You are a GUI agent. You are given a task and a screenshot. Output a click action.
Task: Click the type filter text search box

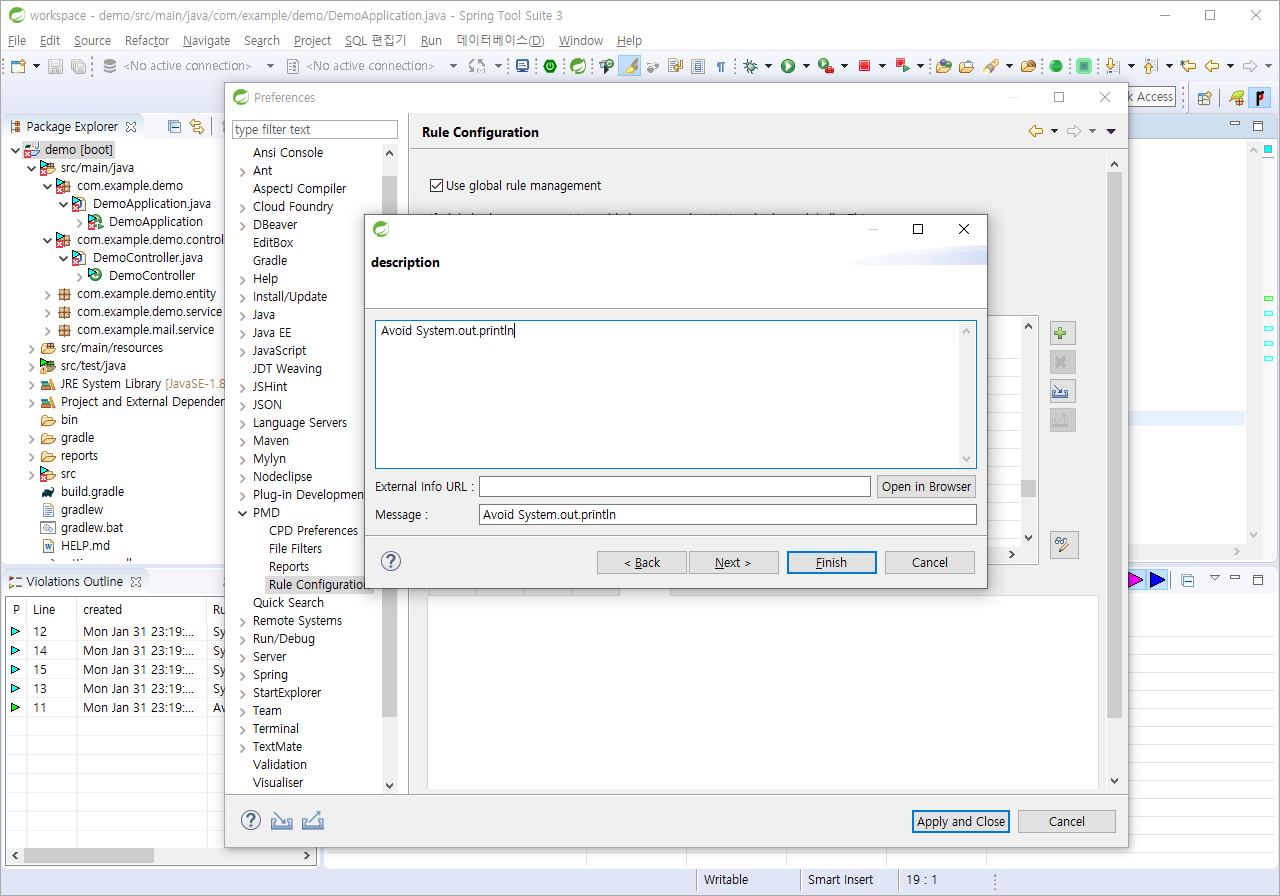click(315, 130)
